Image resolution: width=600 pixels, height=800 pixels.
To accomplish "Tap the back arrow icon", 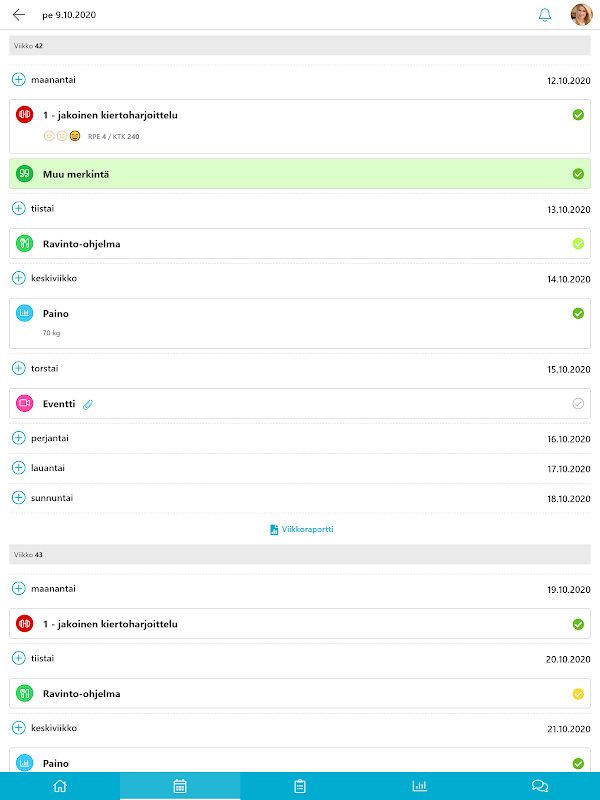I will tap(19, 15).
